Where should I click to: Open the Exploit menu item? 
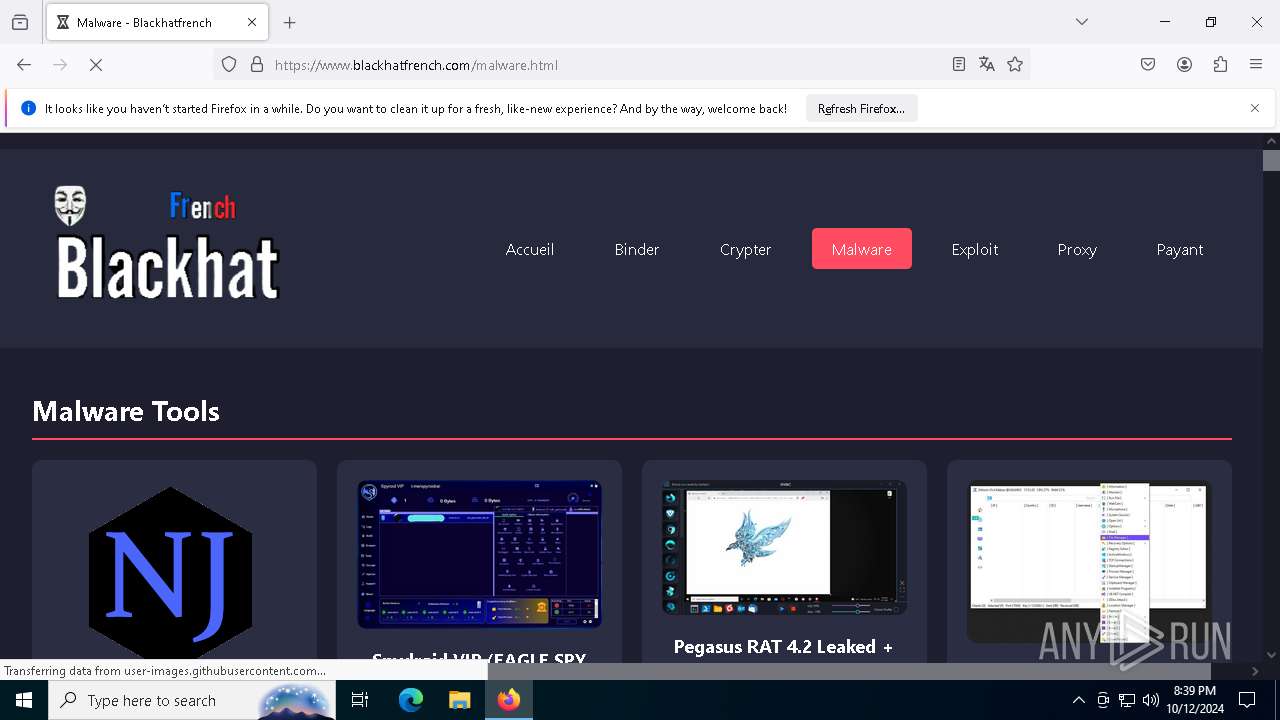pyautogui.click(x=975, y=249)
